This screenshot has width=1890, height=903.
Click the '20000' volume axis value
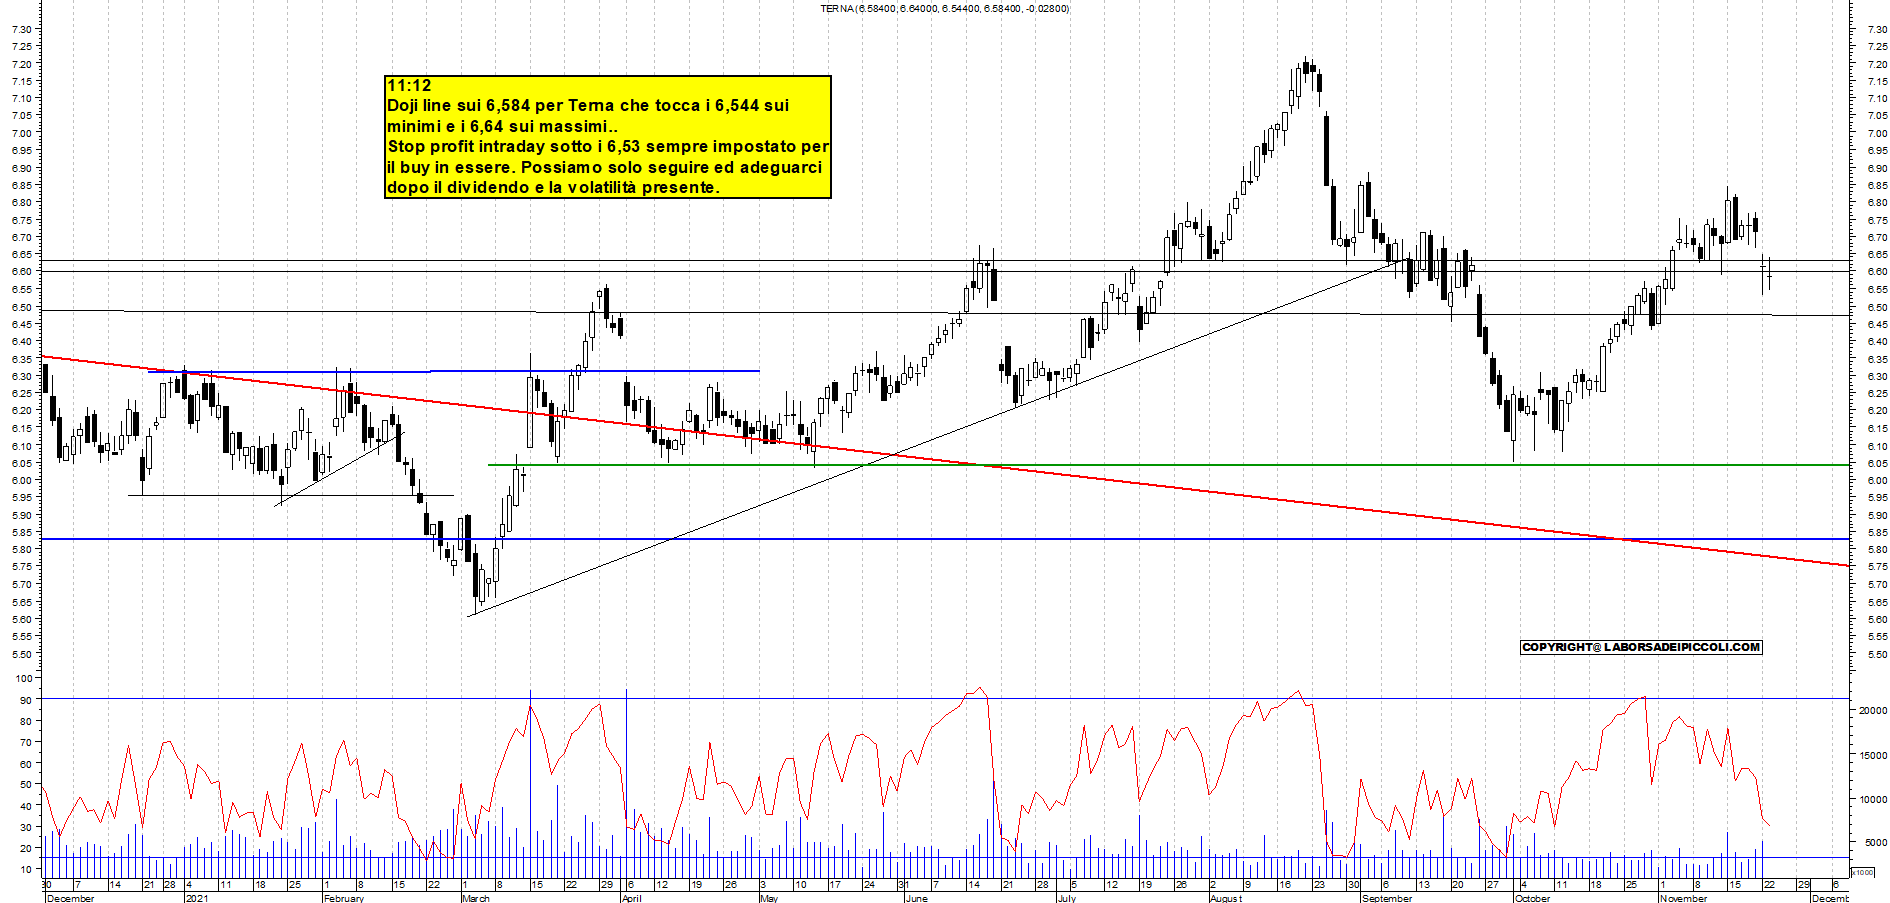click(x=1873, y=710)
